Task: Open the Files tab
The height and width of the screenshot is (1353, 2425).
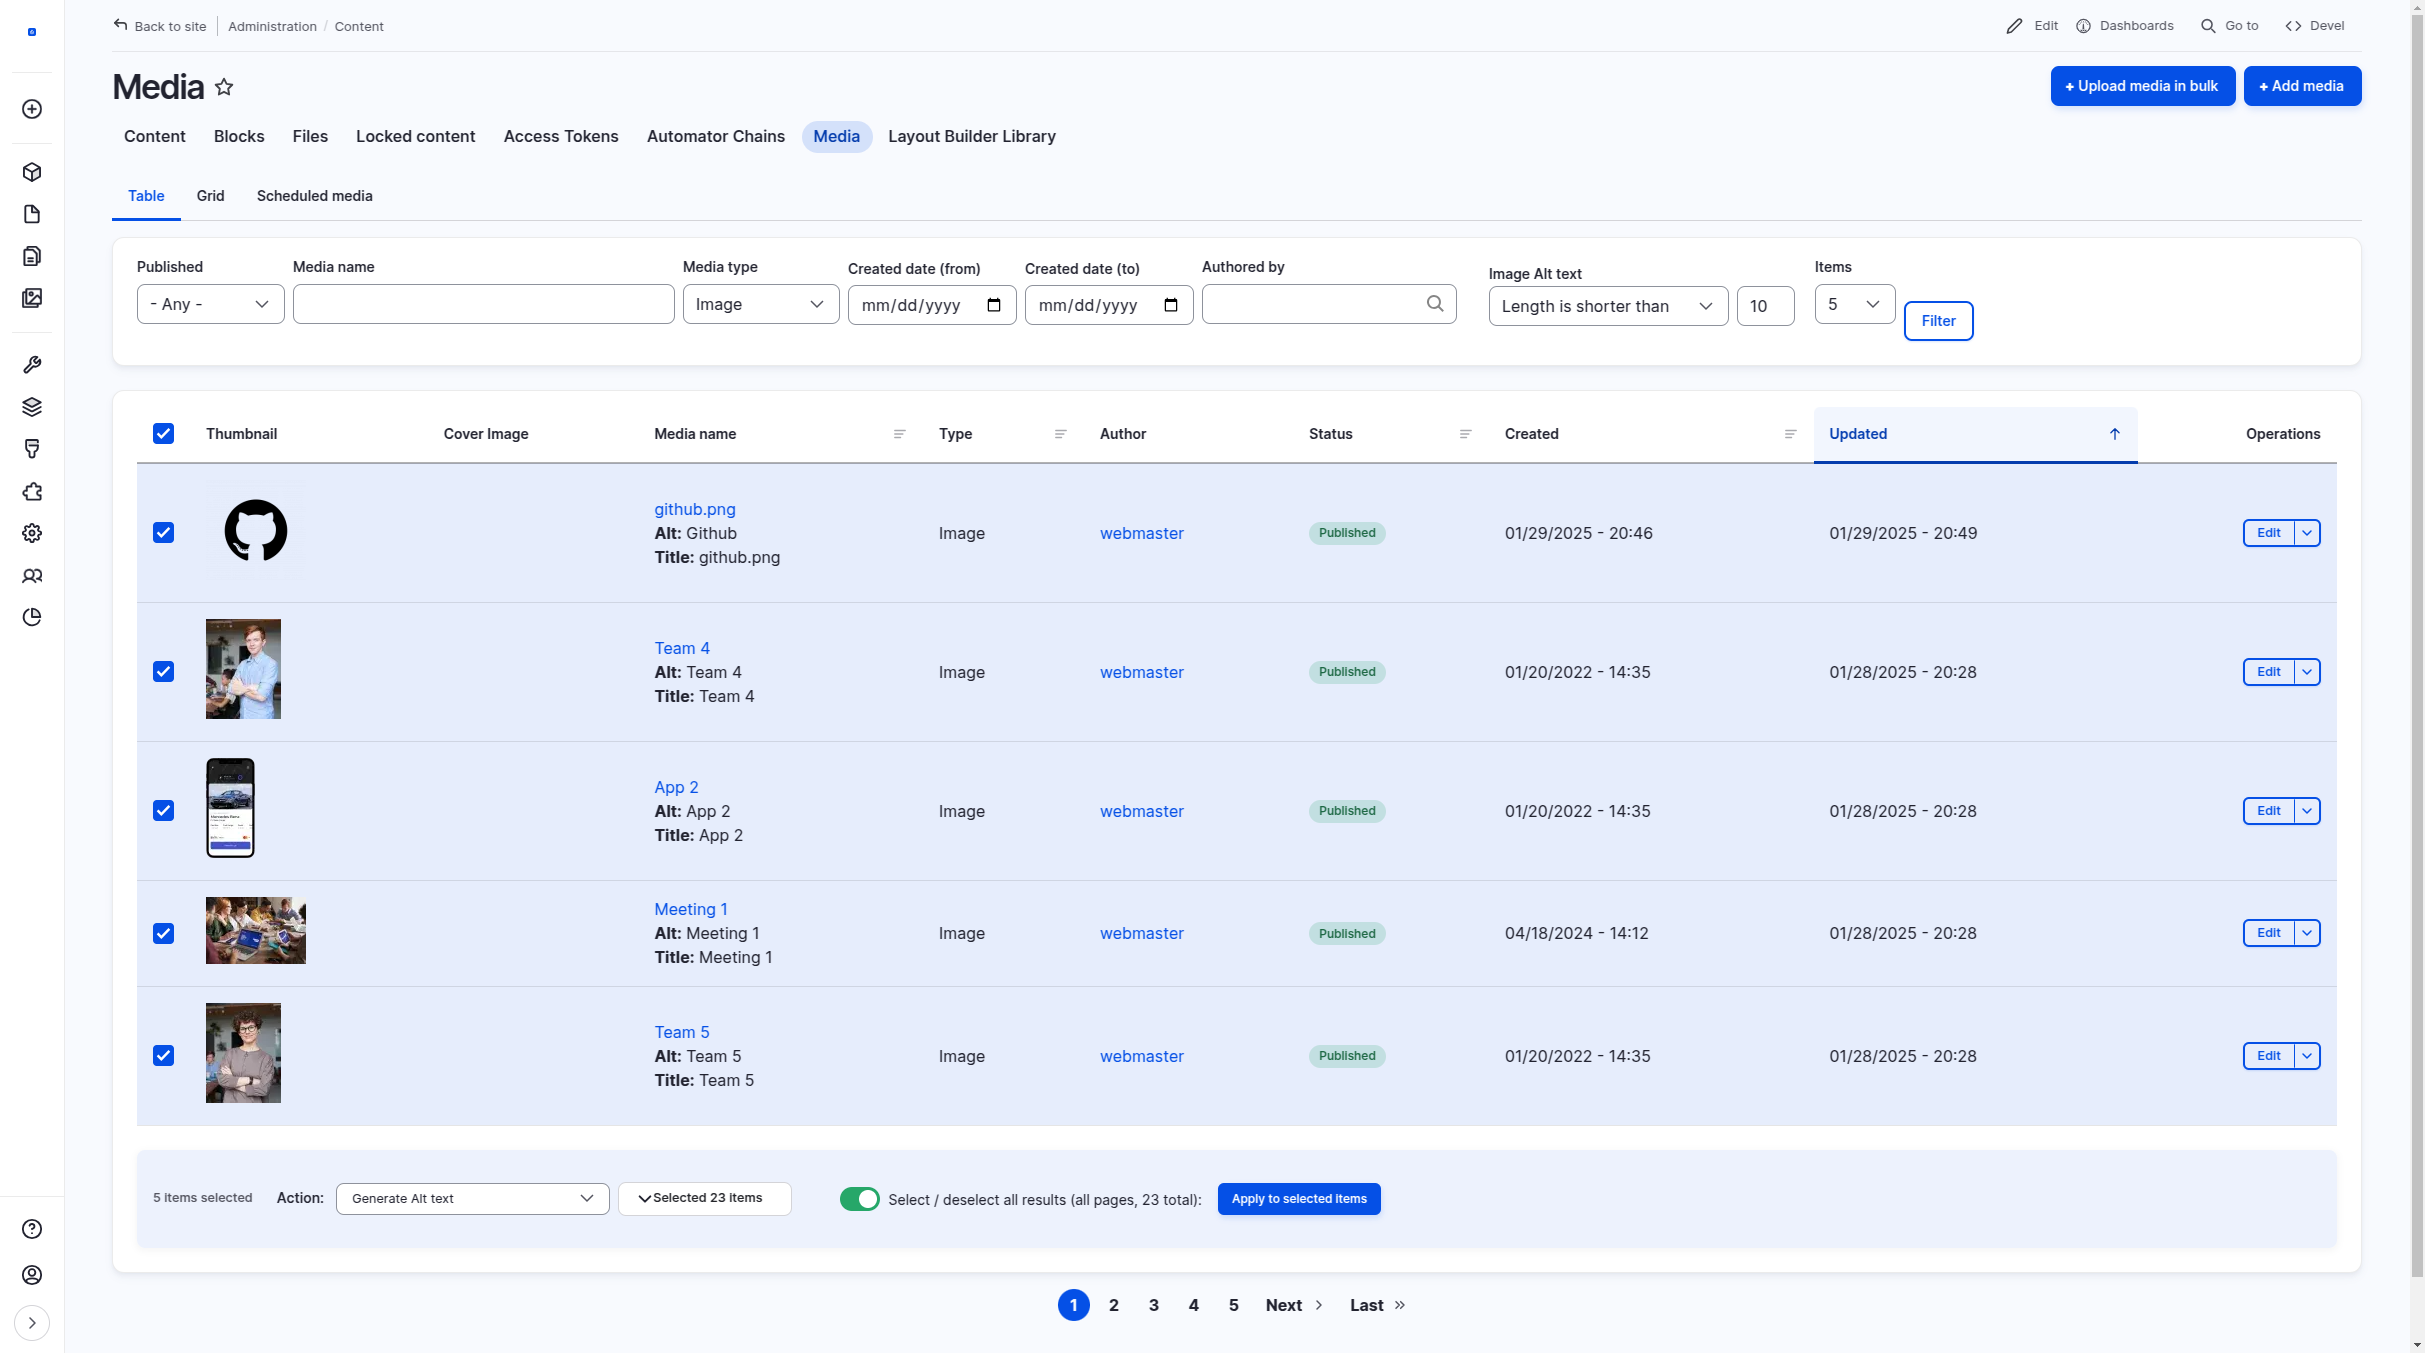Action: pyautogui.click(x=310, y=136)
